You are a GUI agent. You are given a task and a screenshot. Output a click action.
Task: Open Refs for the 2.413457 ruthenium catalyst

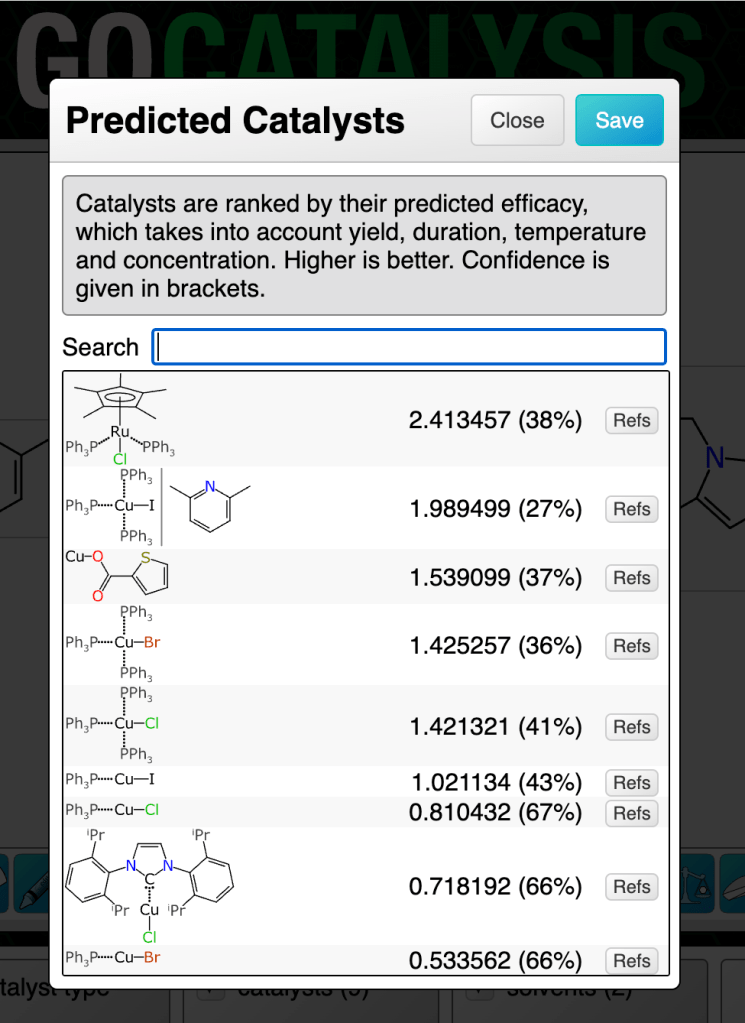(x=632, y=421)
